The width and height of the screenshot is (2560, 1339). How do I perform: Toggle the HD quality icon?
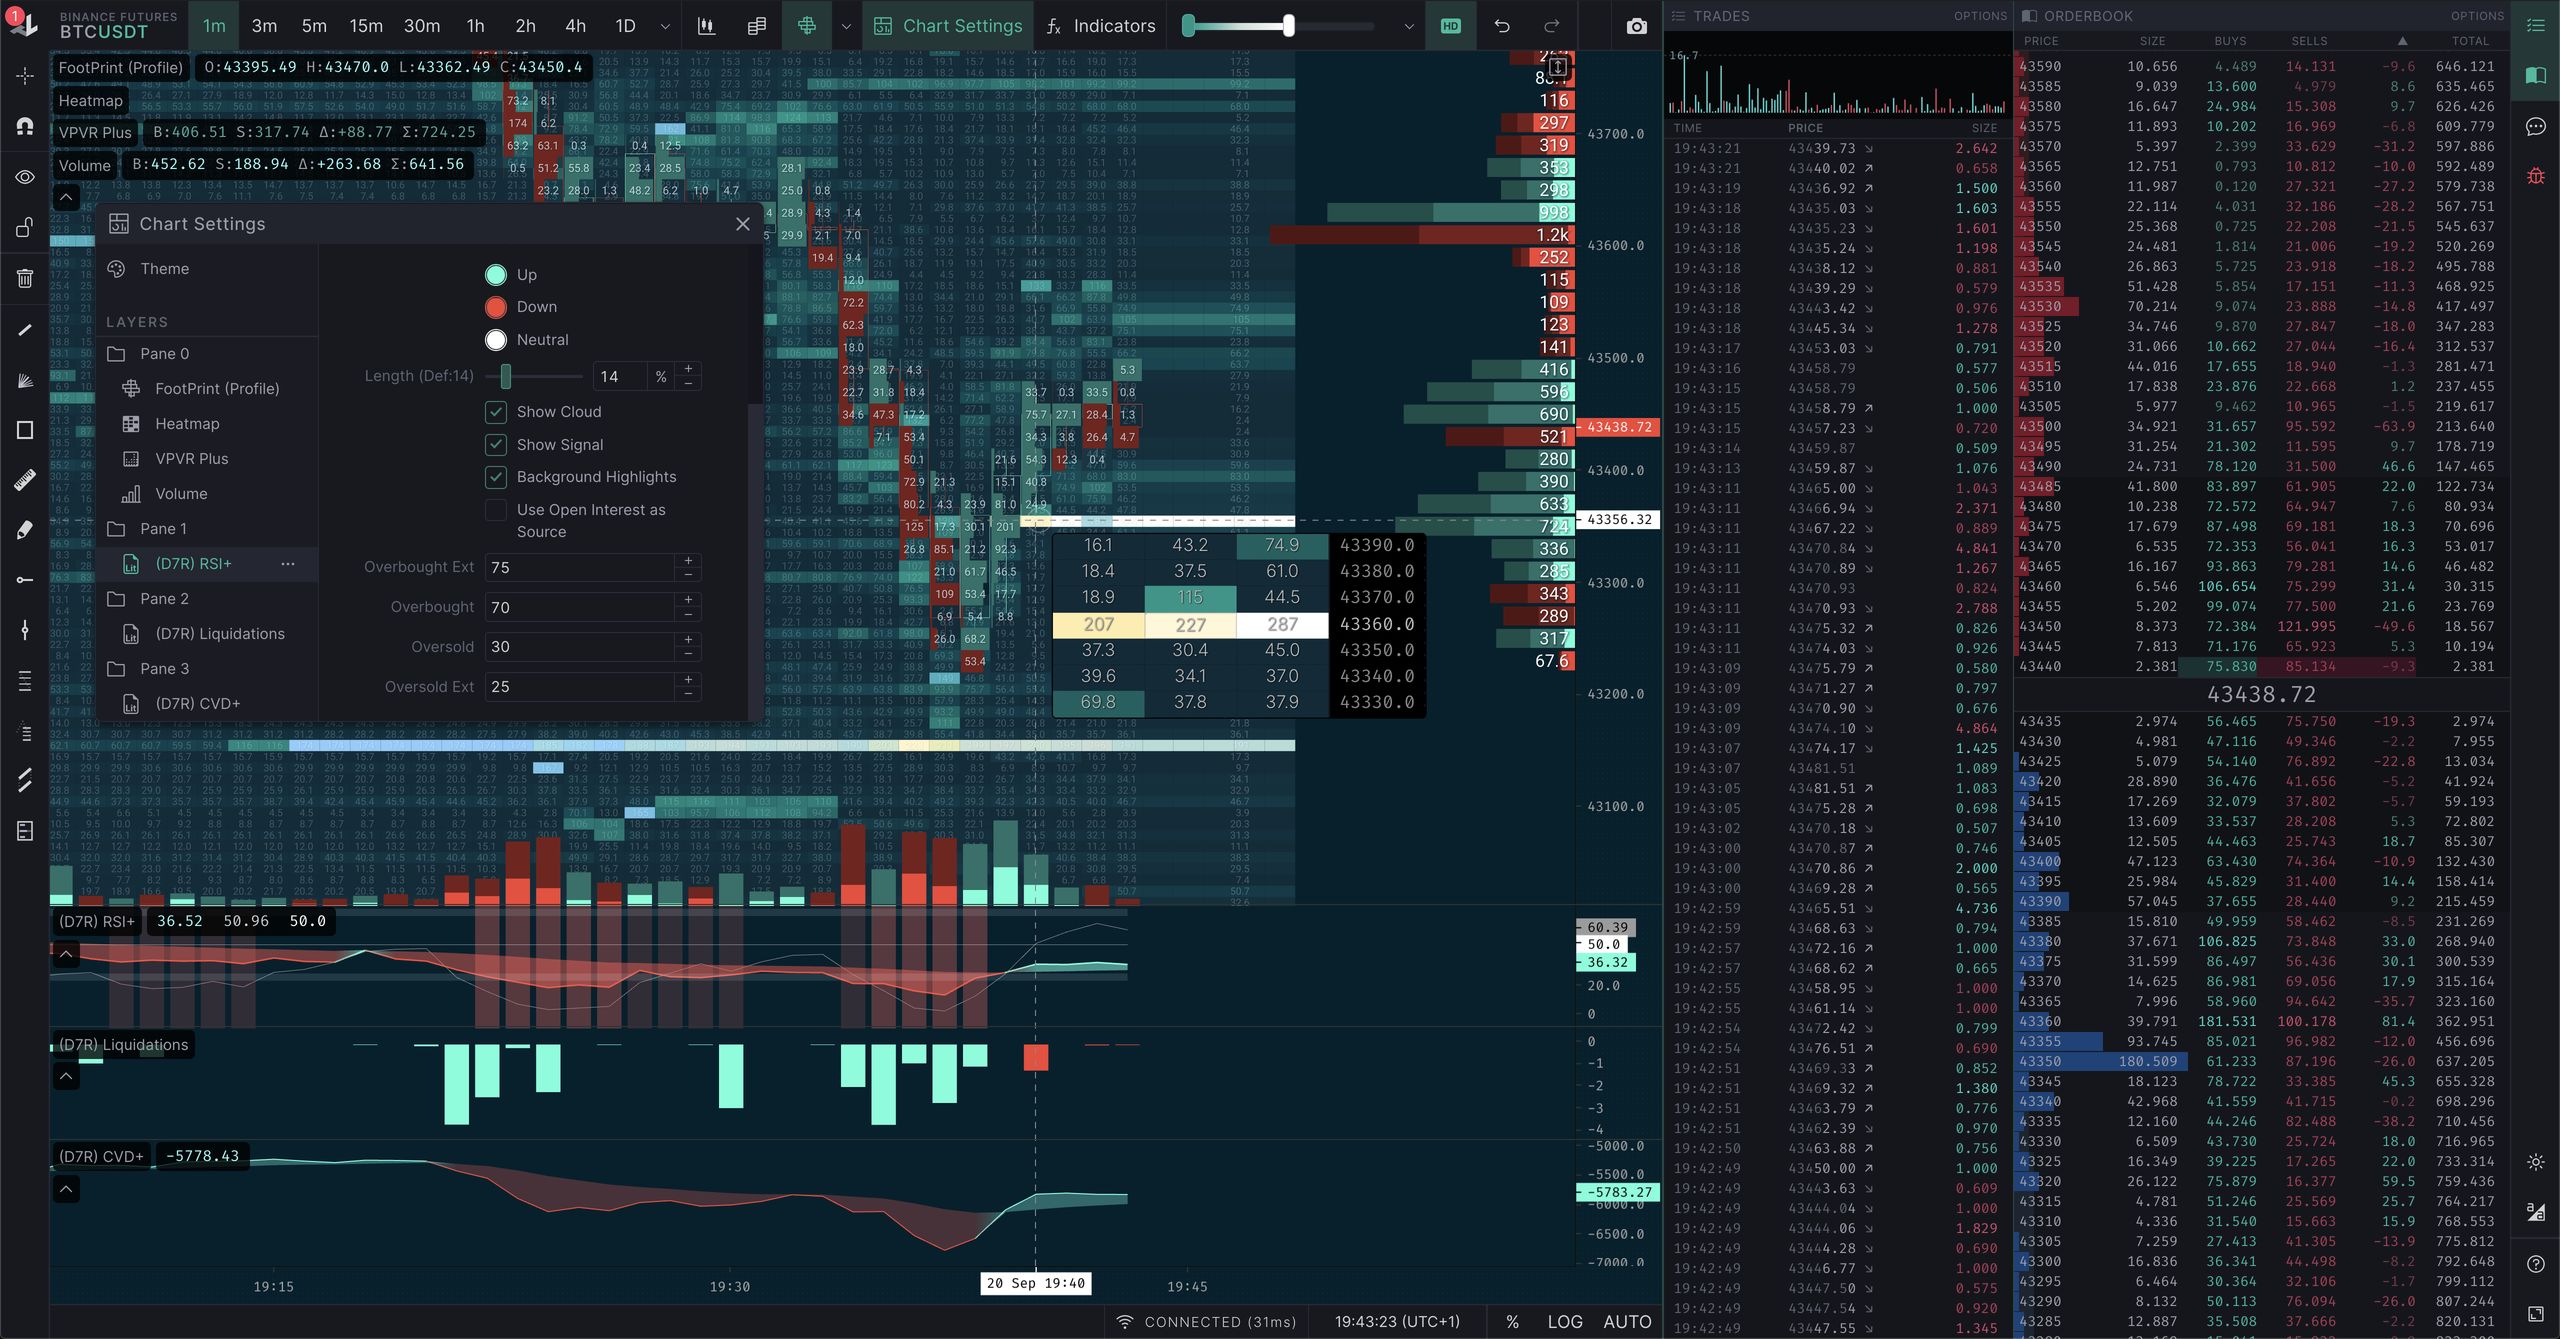coord(1451,26)
